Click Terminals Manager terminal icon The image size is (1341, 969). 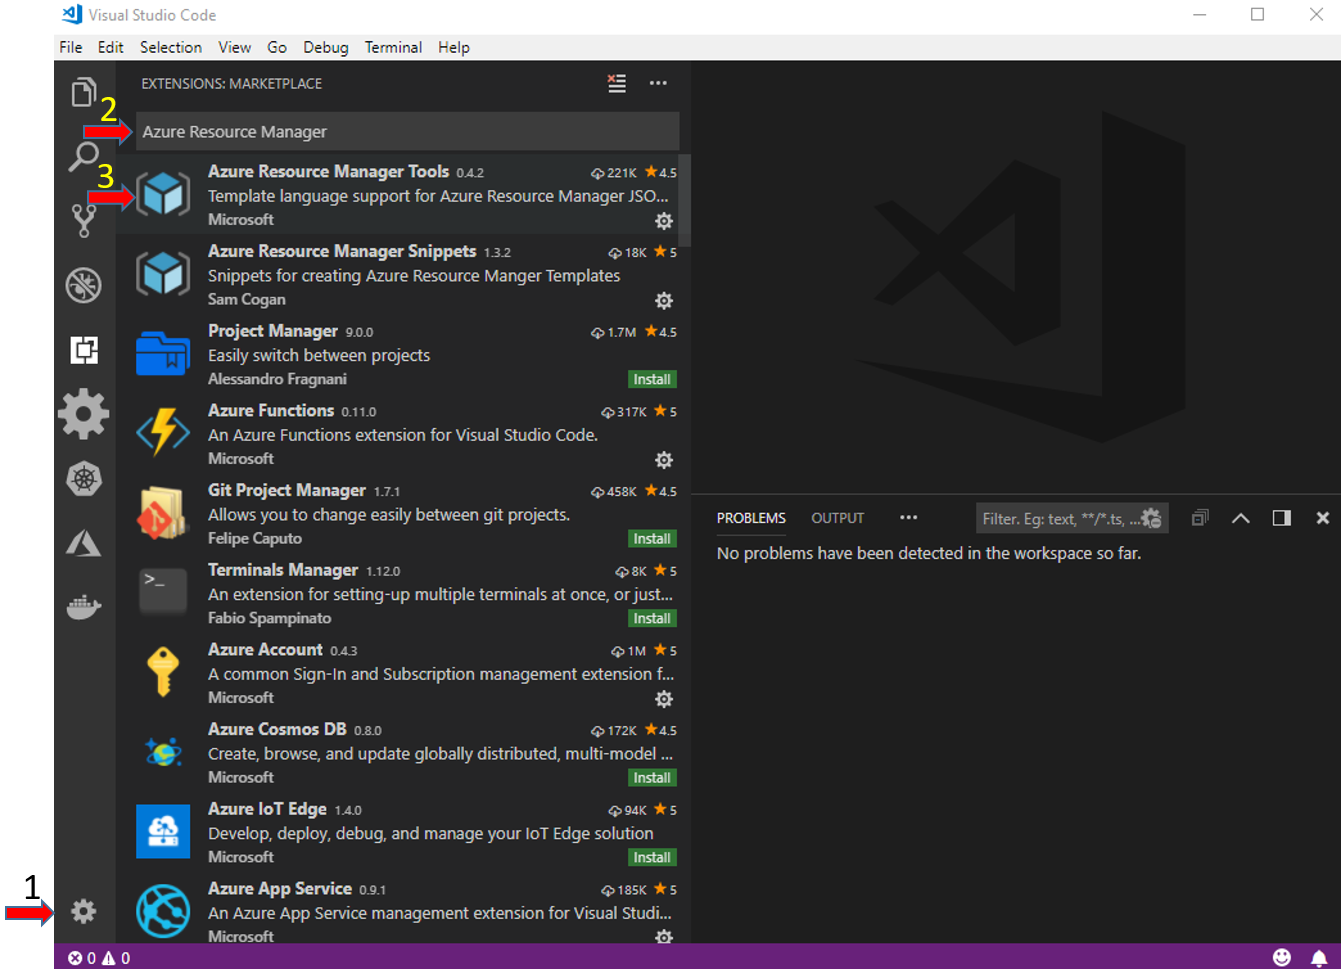[163, 590]
